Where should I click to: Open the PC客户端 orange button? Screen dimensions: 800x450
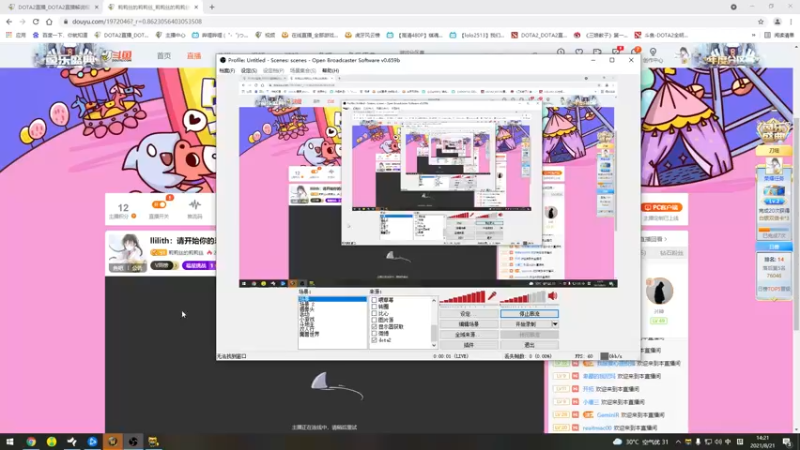(662, 207)
